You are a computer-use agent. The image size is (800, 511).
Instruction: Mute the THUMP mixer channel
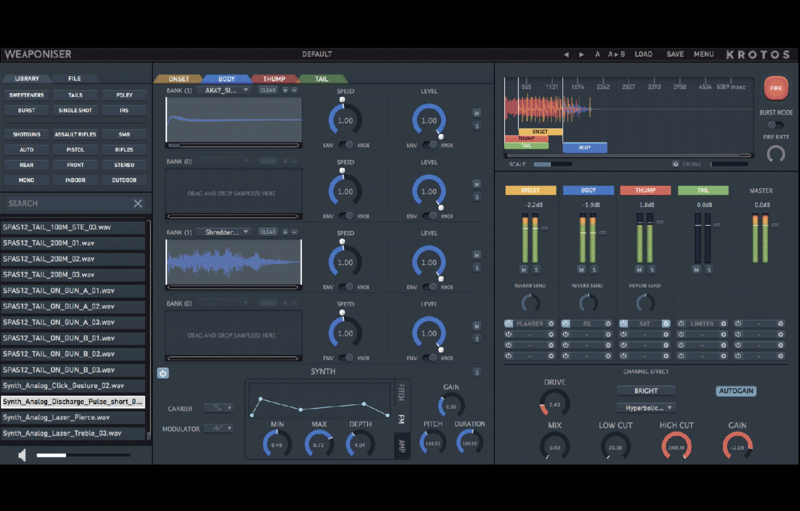[x=639, y=269]
